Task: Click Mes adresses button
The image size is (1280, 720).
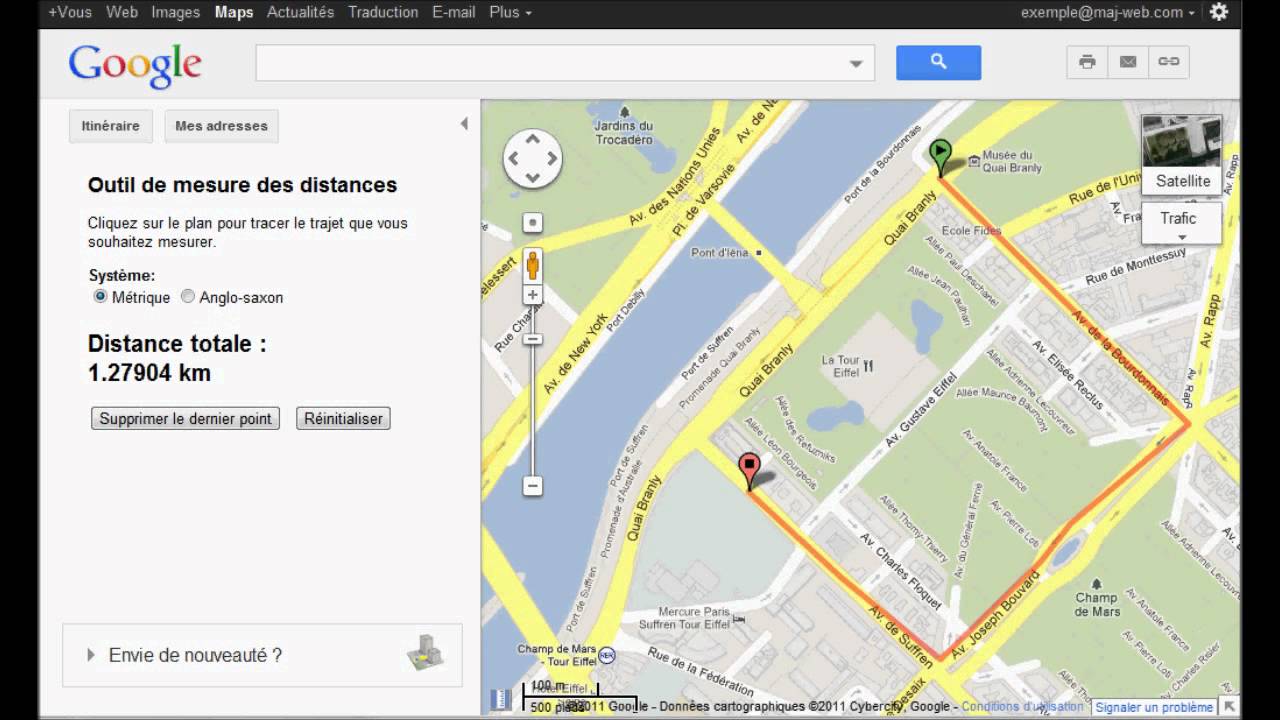Action: tap(221, 126)
